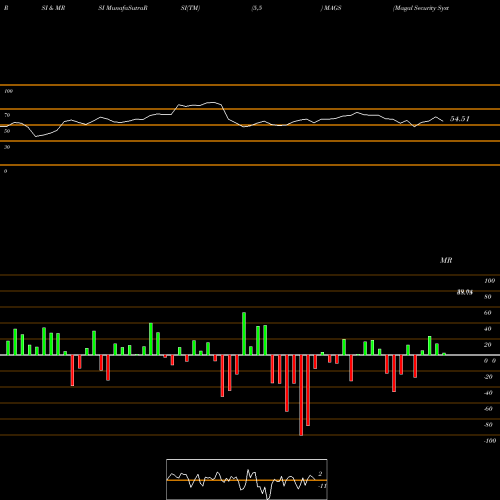
Task: Click the Magal Security Sys title text
Action: tap(421, 8)
